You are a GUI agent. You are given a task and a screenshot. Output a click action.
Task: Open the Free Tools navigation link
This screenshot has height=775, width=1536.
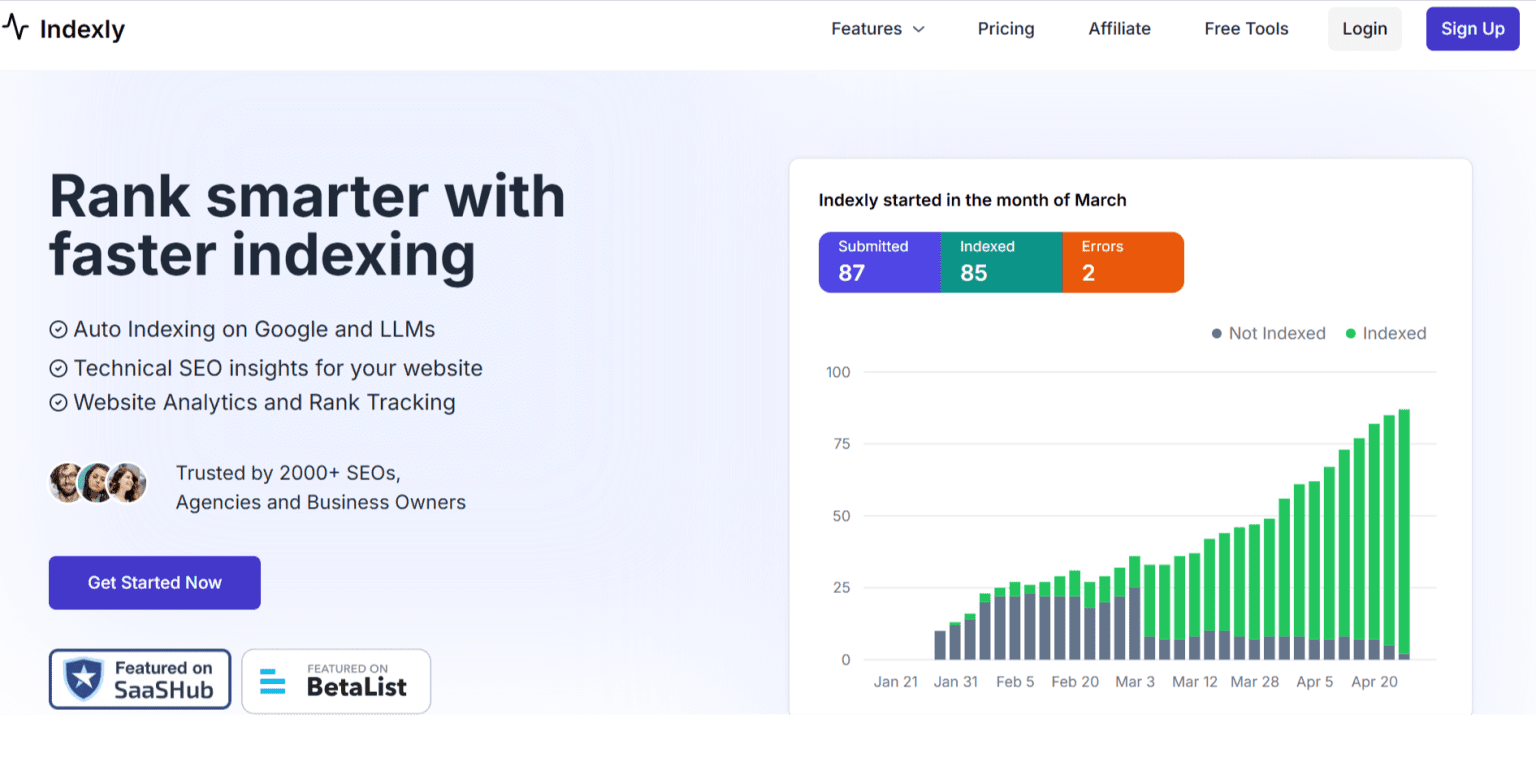point(1246,29)
